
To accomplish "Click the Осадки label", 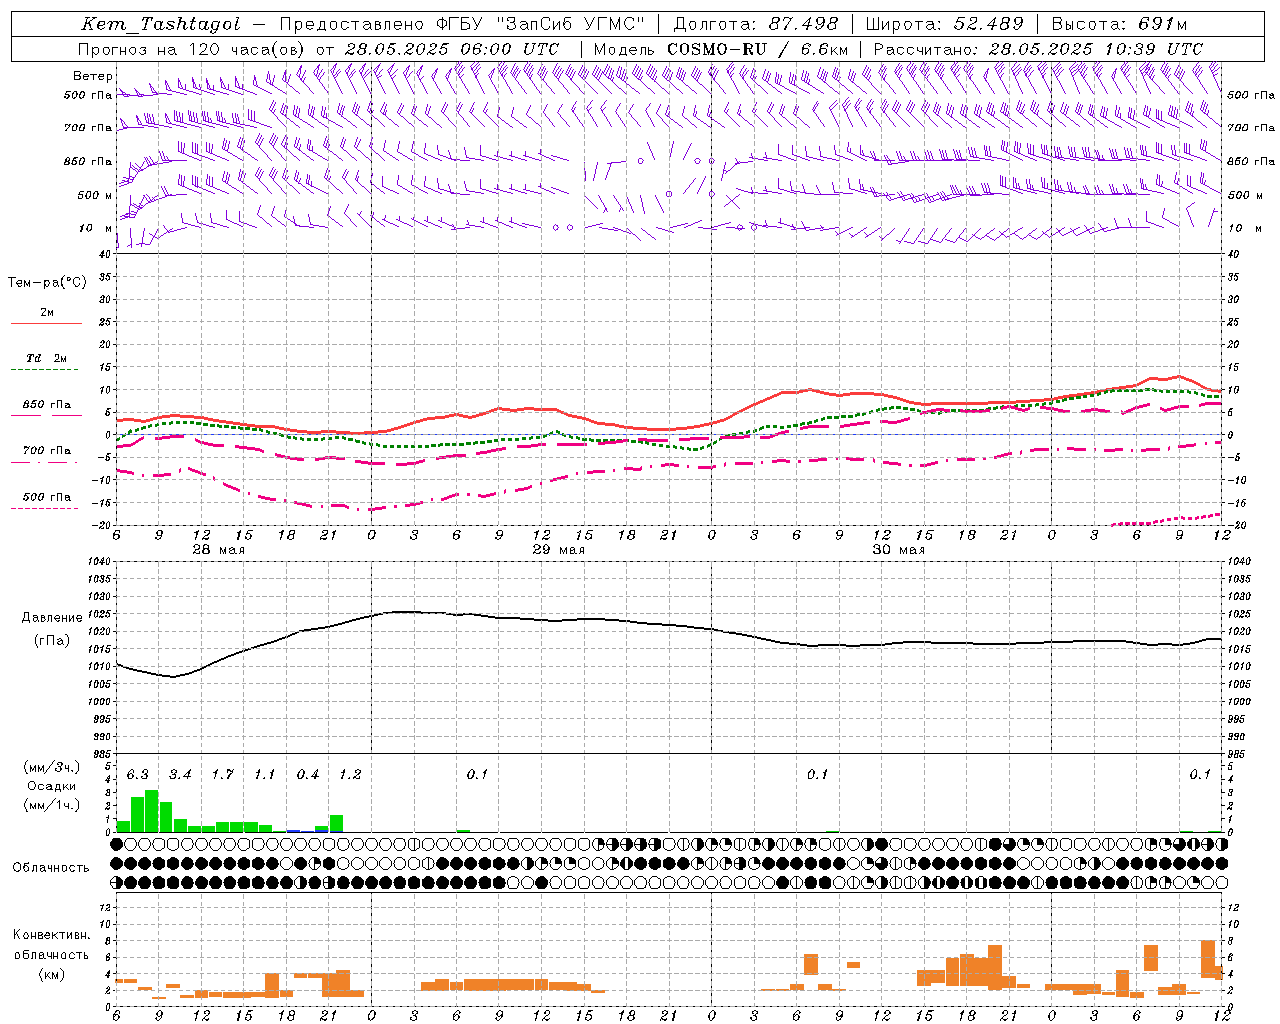I will pos(51,786).
